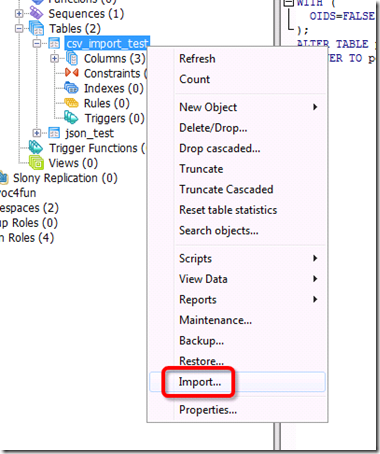Open the Scripts submenu arrow
The width and height of the screenshot is (380, 454).
point(315,258)
